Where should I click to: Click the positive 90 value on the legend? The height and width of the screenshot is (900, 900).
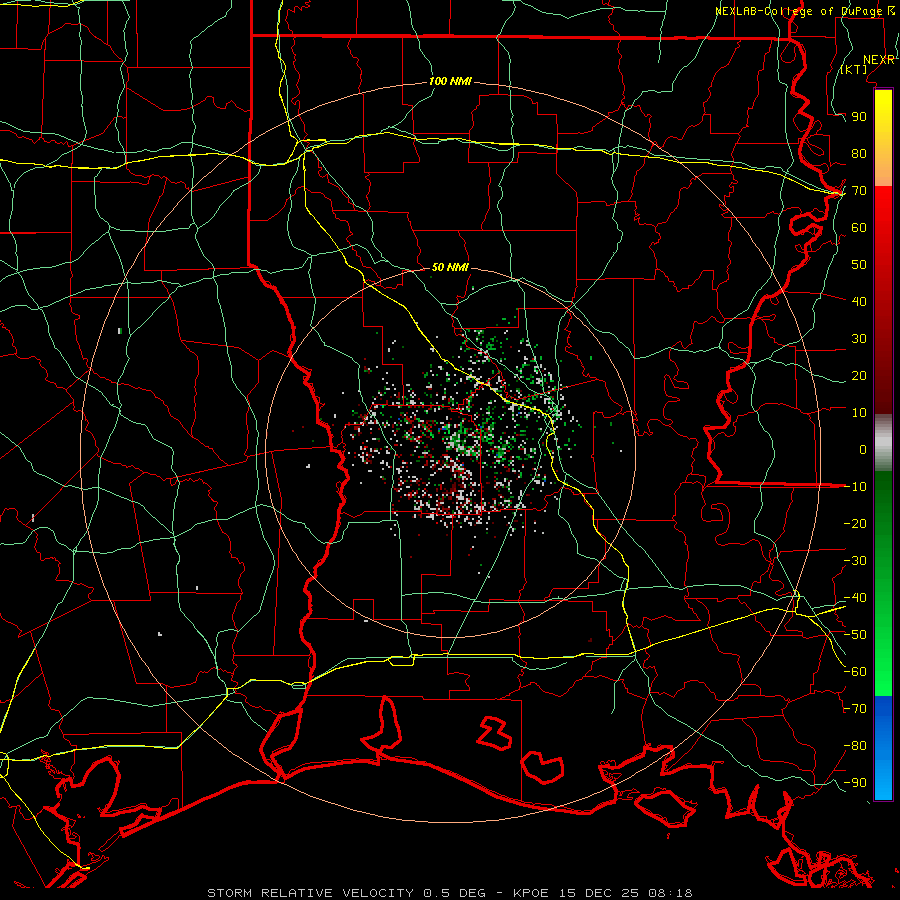(859, 117)
